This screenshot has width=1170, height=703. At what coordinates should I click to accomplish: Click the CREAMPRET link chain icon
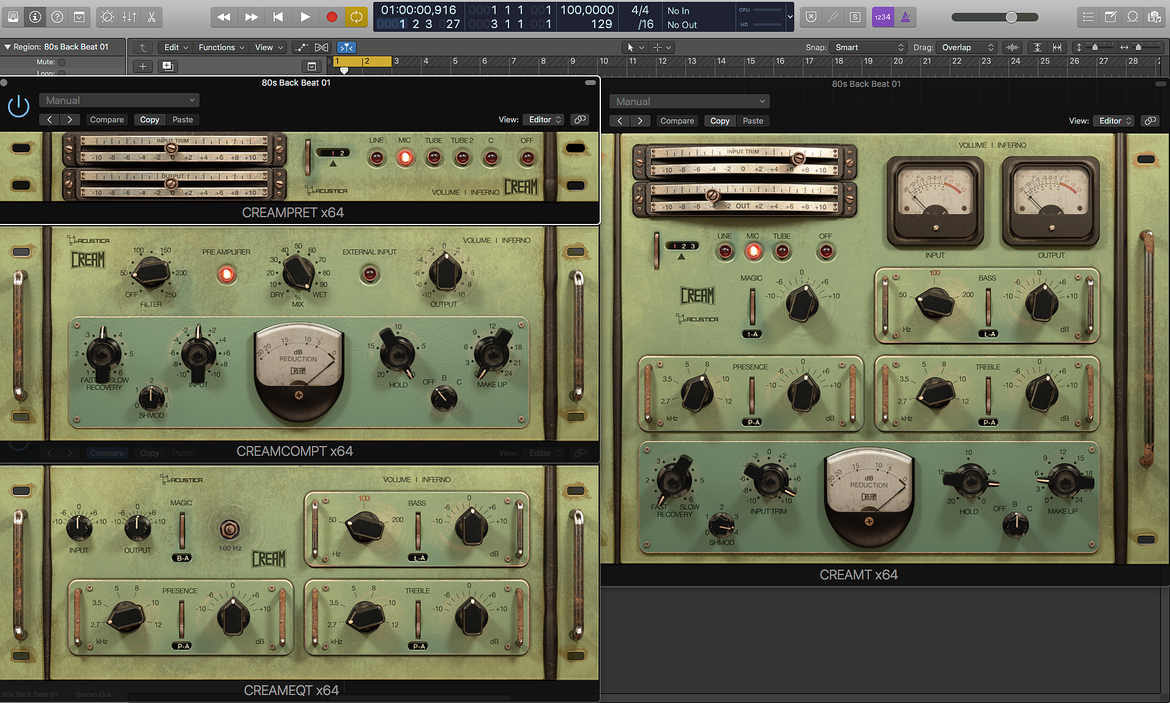[x=580, y=119]
